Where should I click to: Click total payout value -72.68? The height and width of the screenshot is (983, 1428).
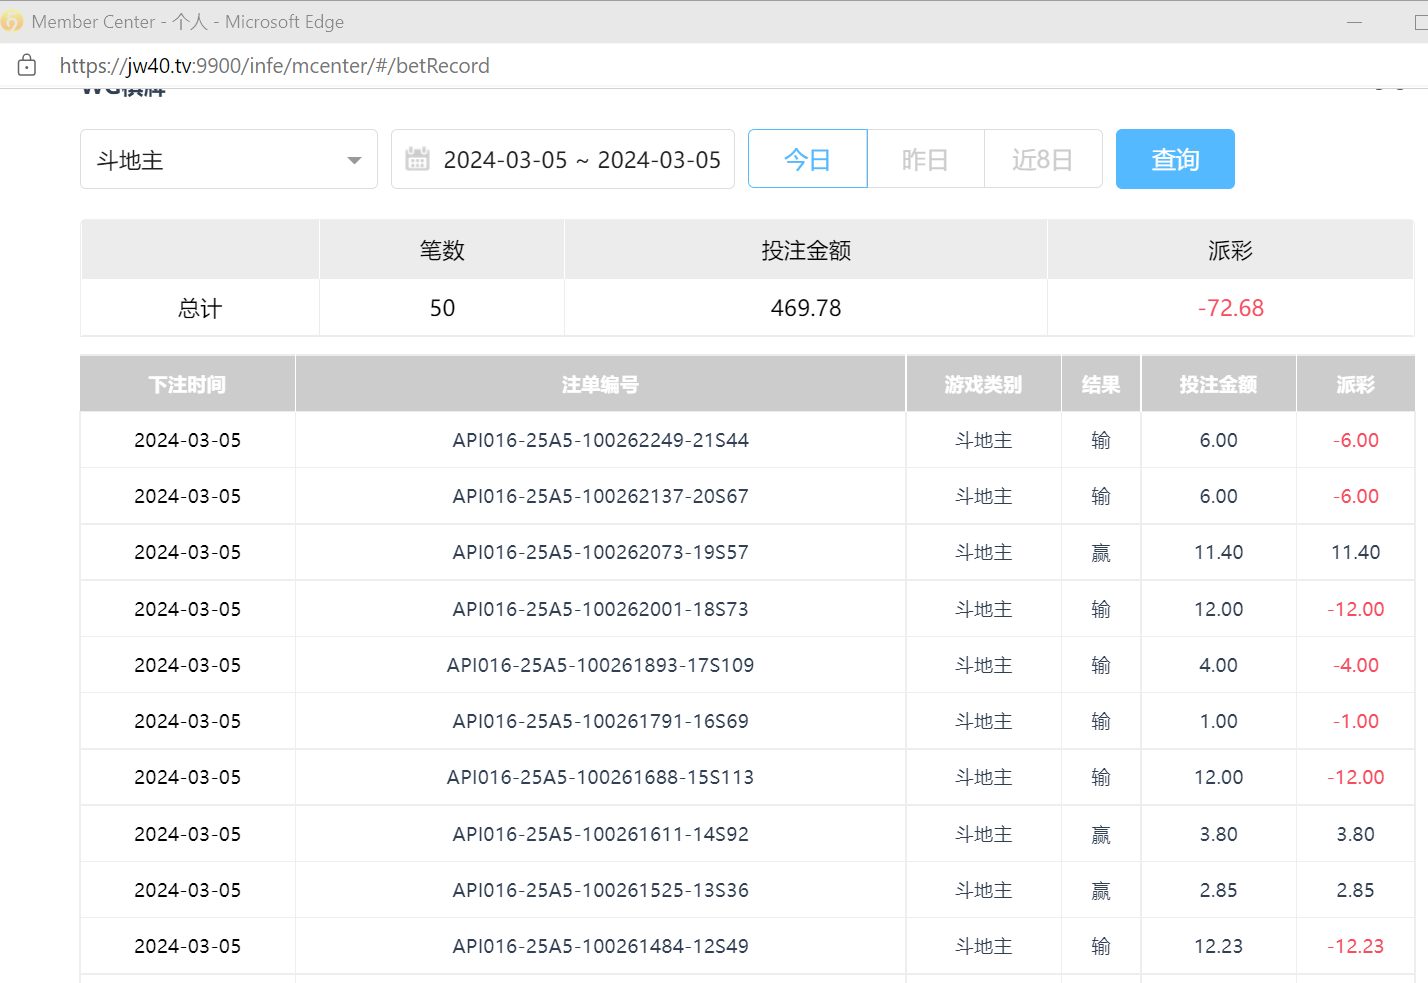(x=1230, y=308)
